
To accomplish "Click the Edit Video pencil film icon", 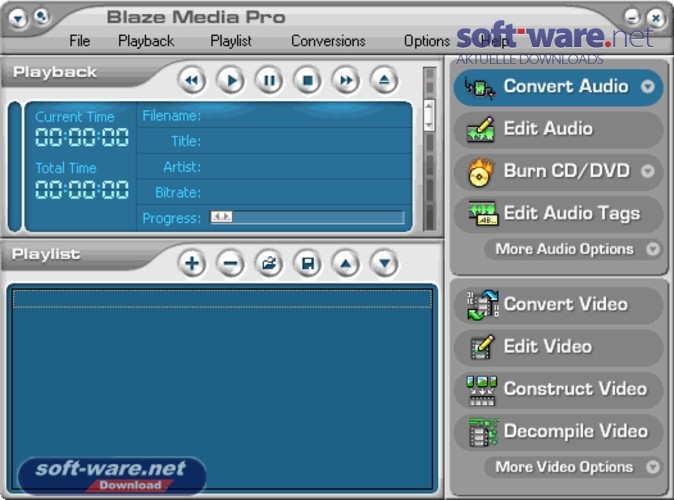I will coord(482,347).
